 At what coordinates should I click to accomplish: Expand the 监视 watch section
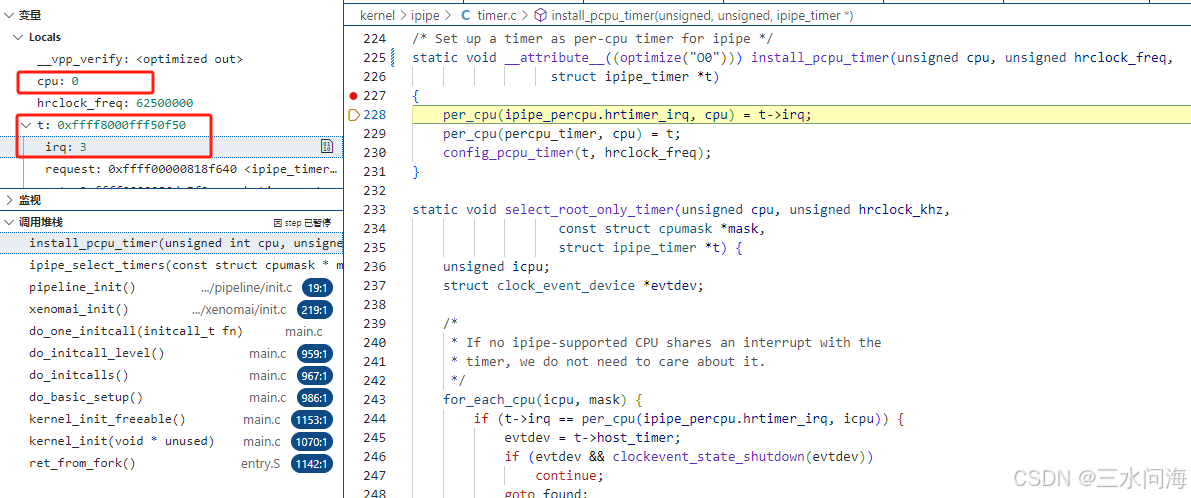pyautogui.click(x=9, y=200)
